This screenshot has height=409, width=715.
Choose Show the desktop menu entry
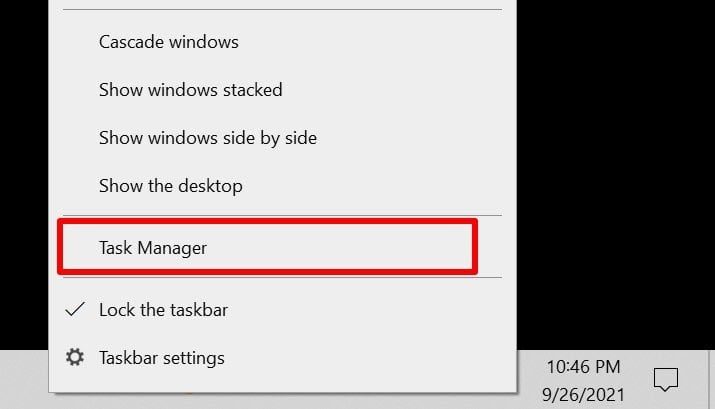tap(170, 186)
